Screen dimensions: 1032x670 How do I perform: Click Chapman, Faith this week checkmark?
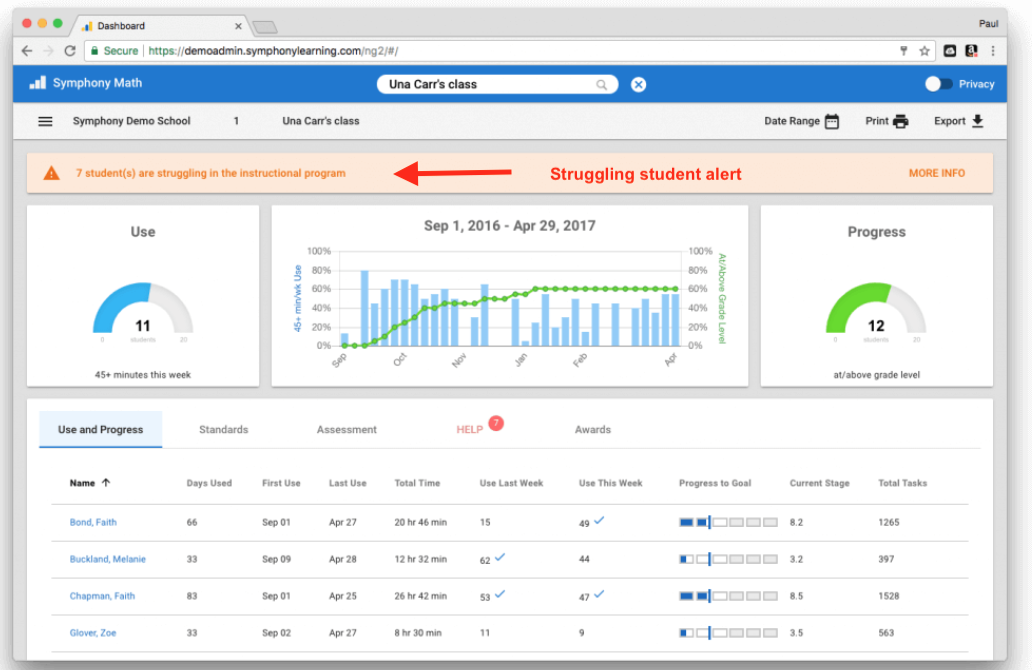coord(599,594)
